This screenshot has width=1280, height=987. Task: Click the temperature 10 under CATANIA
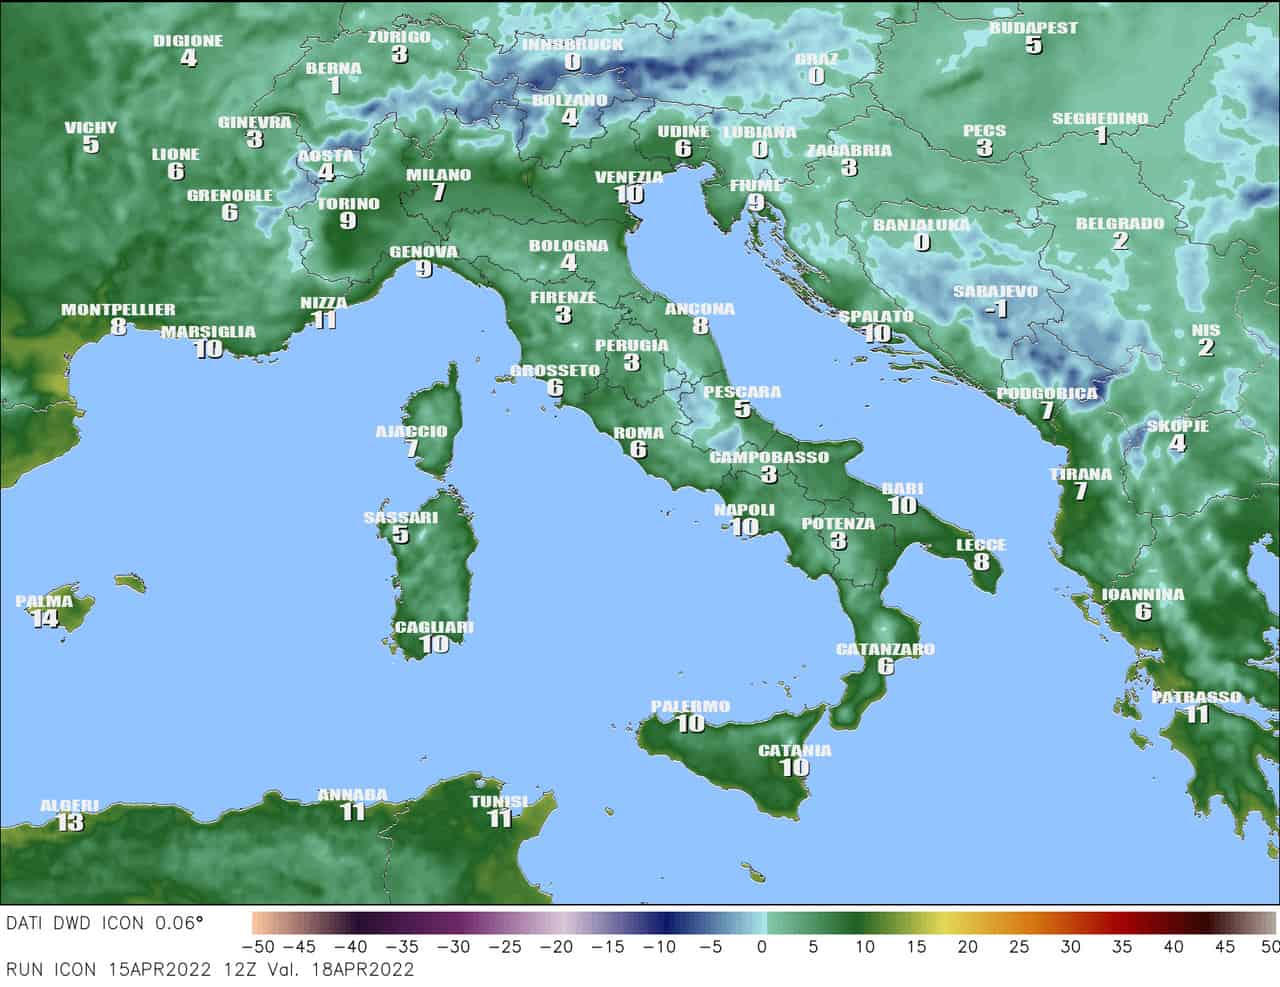(x=794, y=767)
